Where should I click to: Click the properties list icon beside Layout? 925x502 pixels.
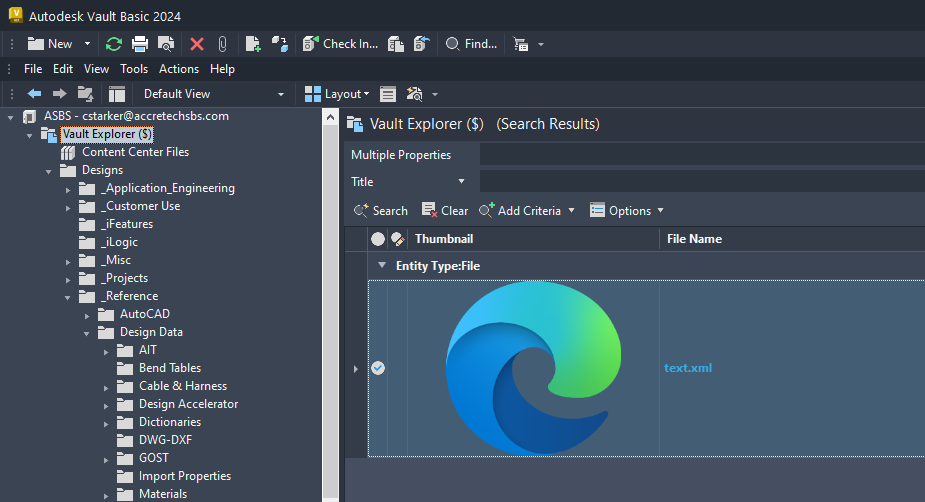tap(388, 94)
